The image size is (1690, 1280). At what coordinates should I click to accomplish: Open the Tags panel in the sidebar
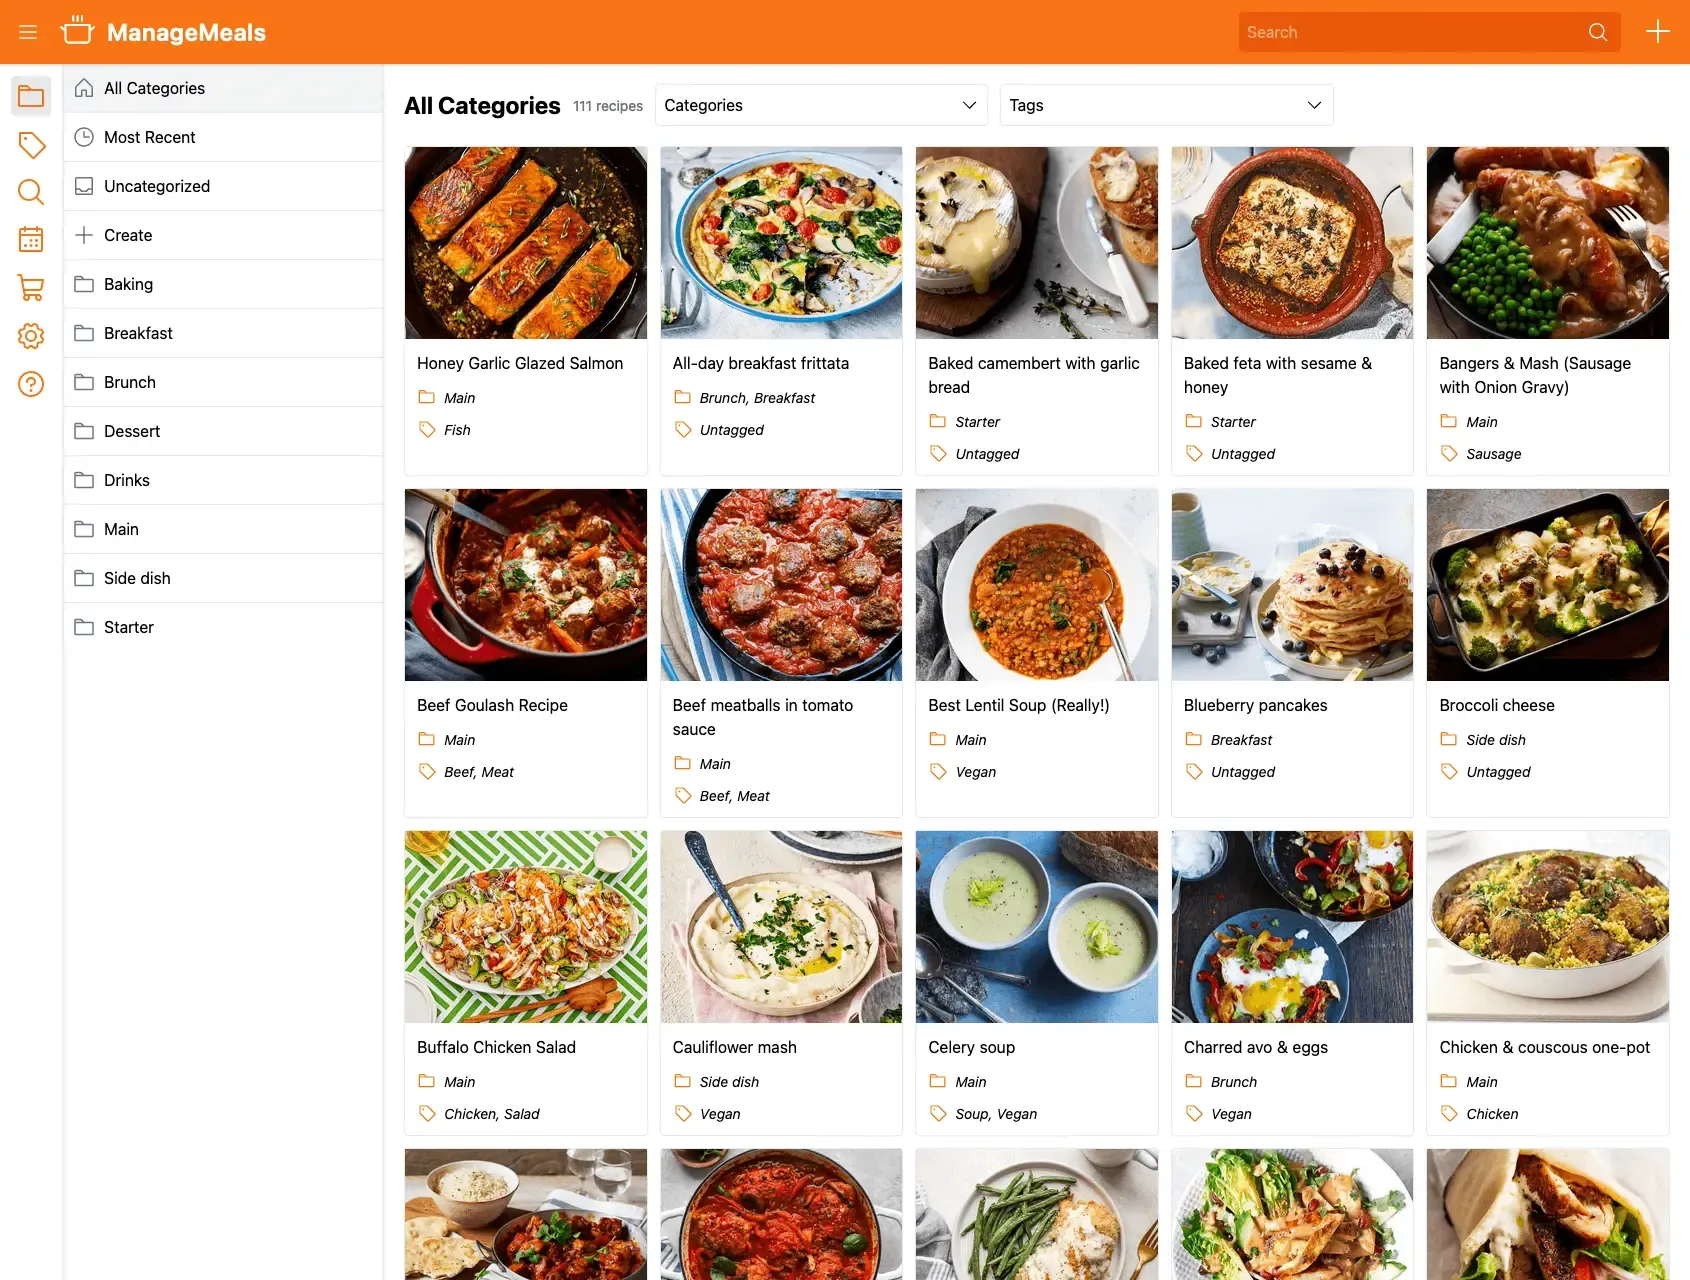[x=31, y=144]
